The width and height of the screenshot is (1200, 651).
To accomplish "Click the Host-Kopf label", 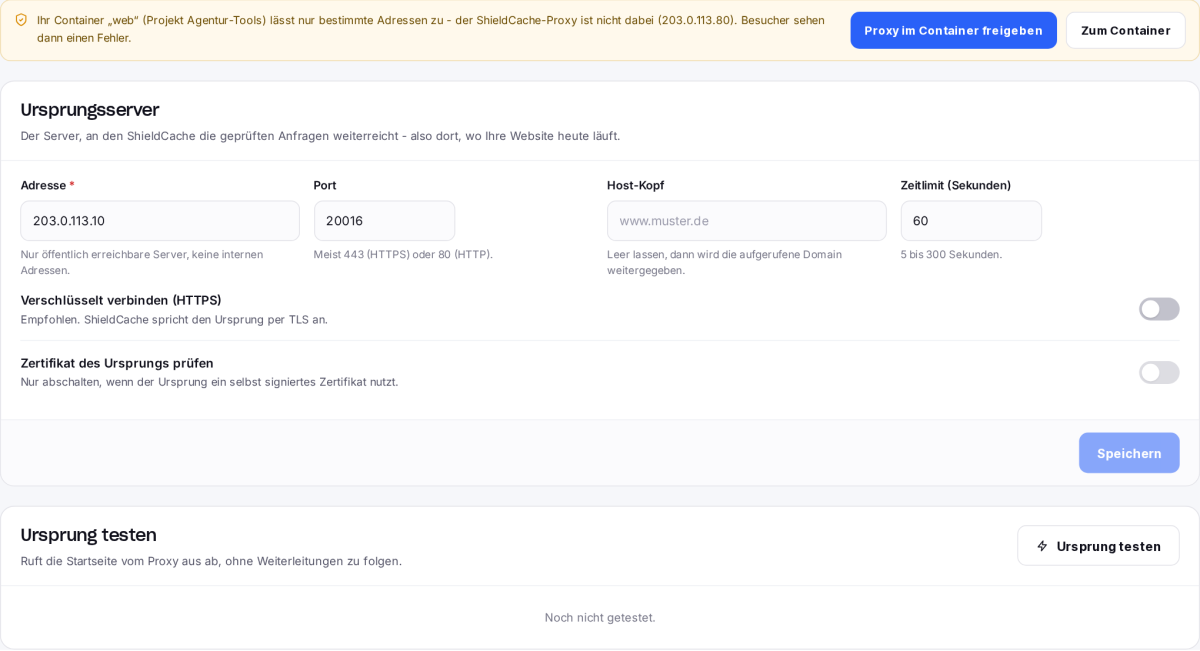I will 635,185.
